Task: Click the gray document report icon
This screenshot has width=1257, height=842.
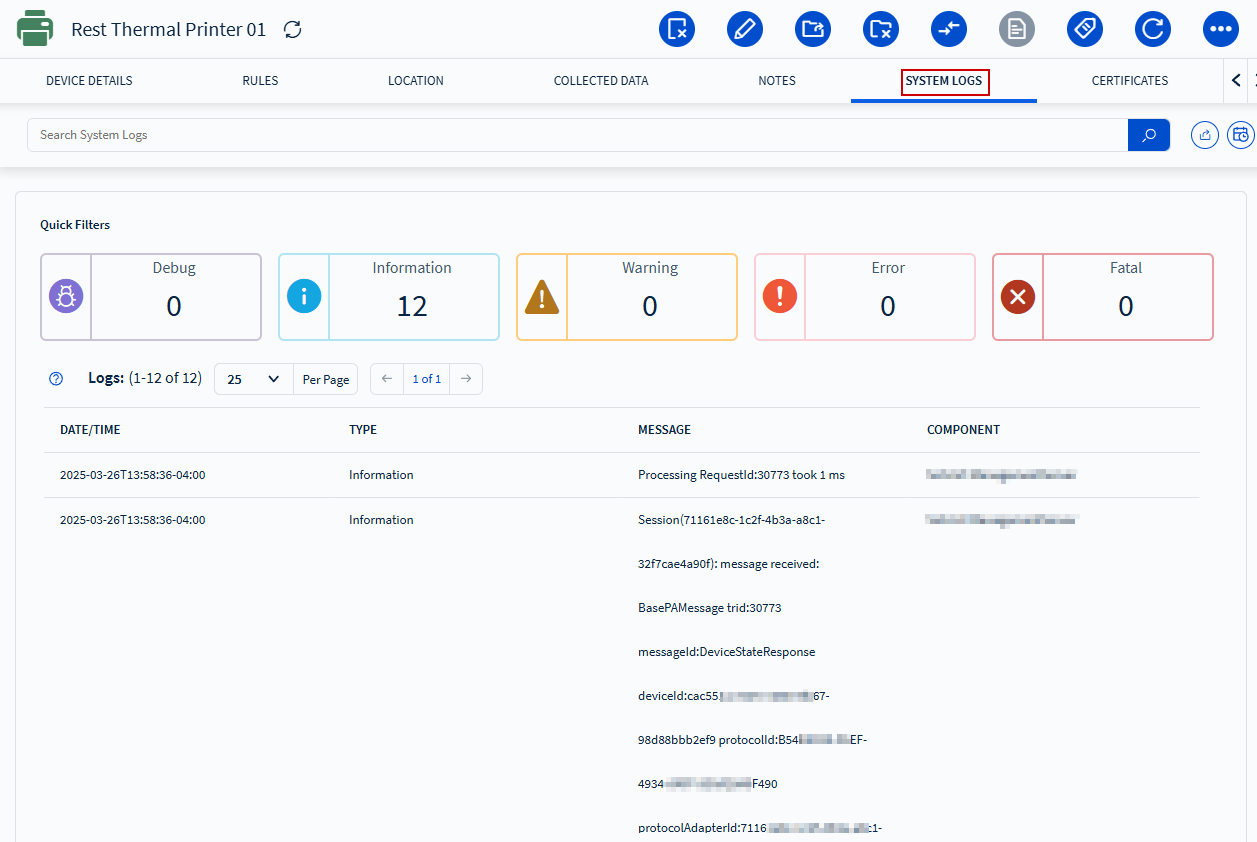Action: [1017, 29]
